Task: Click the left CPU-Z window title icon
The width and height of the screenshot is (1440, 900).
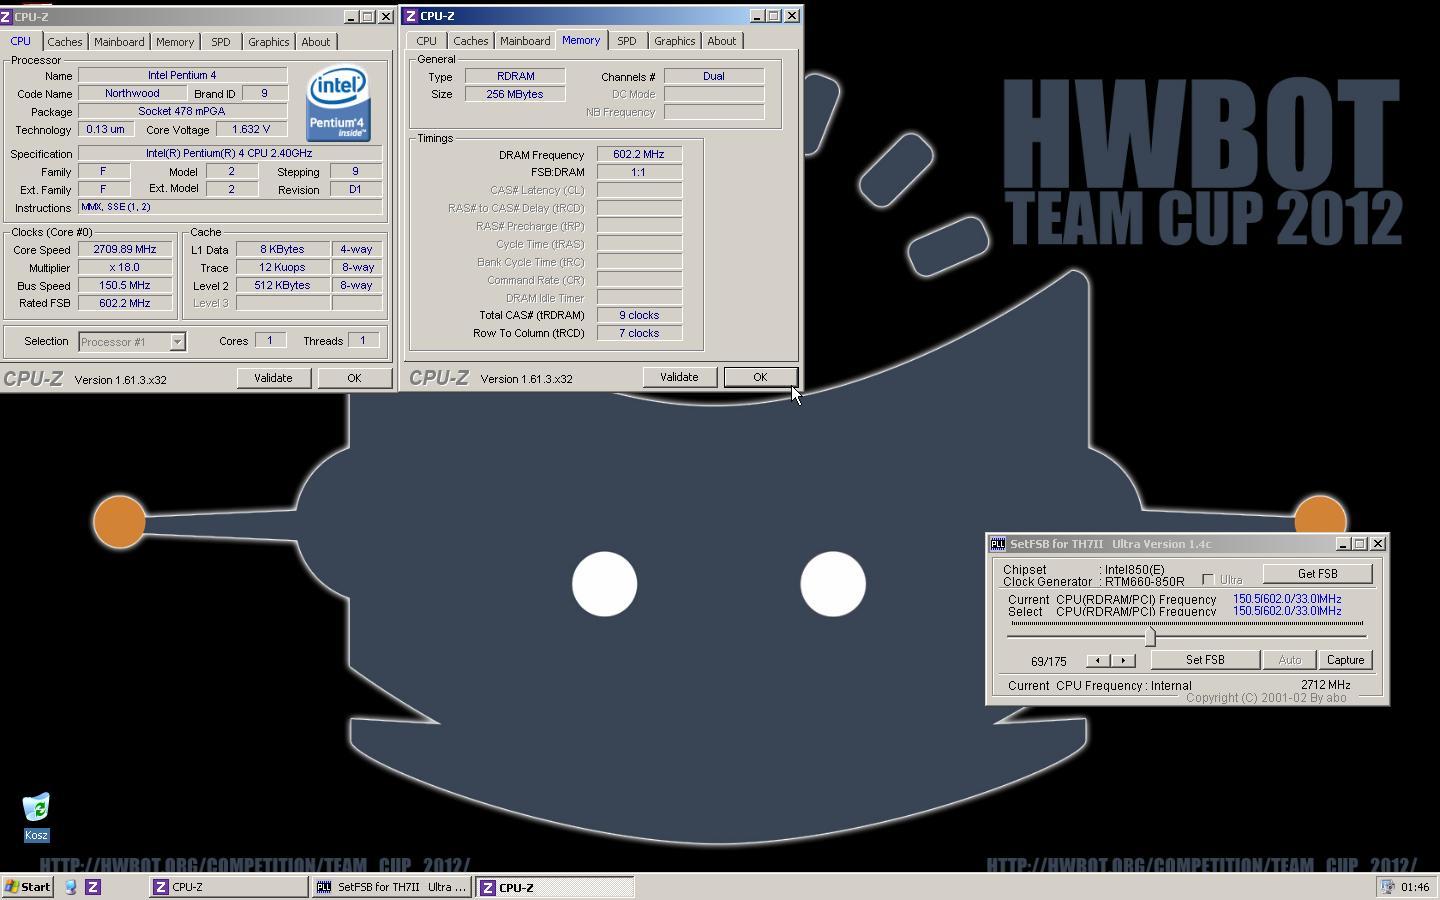Action: coord(6,17)
